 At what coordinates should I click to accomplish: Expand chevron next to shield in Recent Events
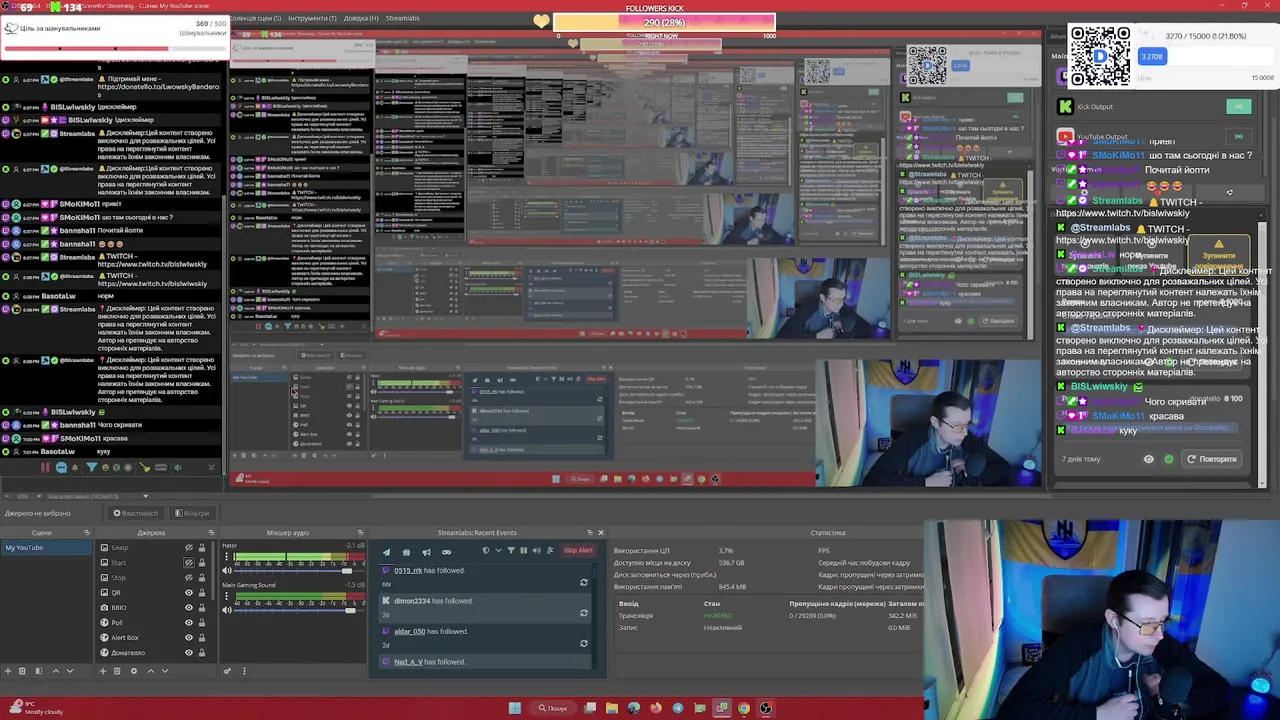[498, 550]
